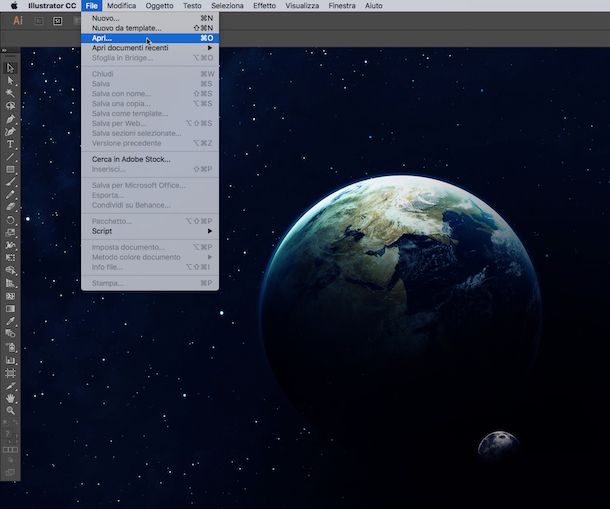Select the Free Transform tool
This screenshot has width=610, height=509.
tap(10, 258)
